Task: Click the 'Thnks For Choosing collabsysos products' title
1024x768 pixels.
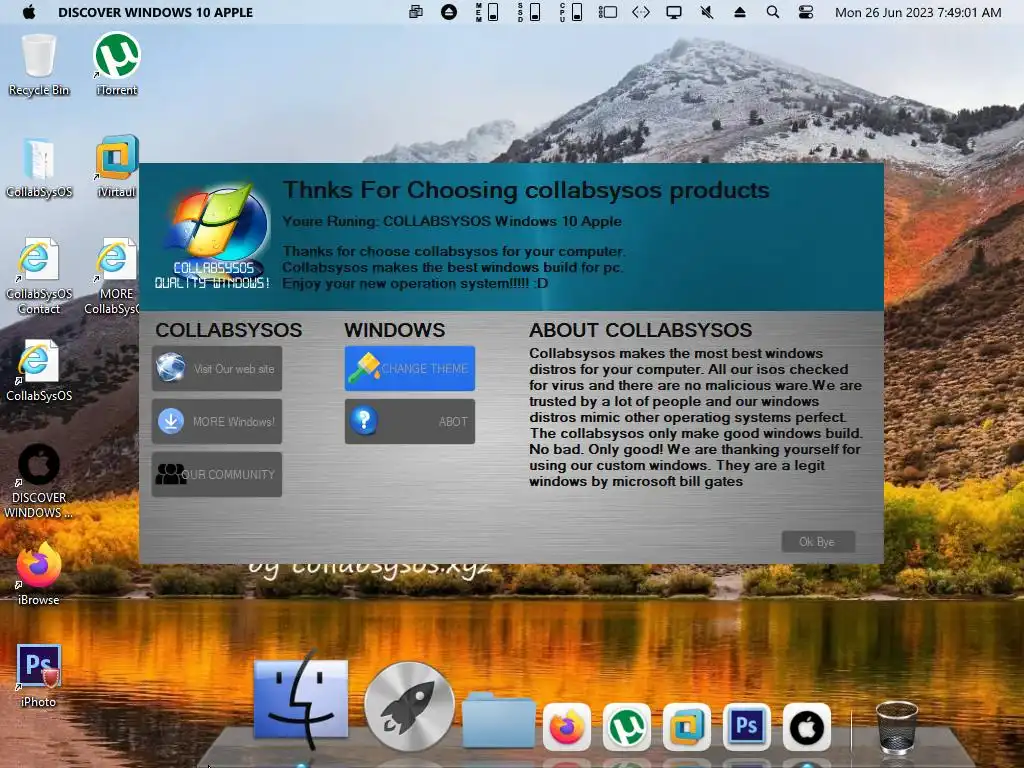Action: pyautogui.click(x=526, y=190)
